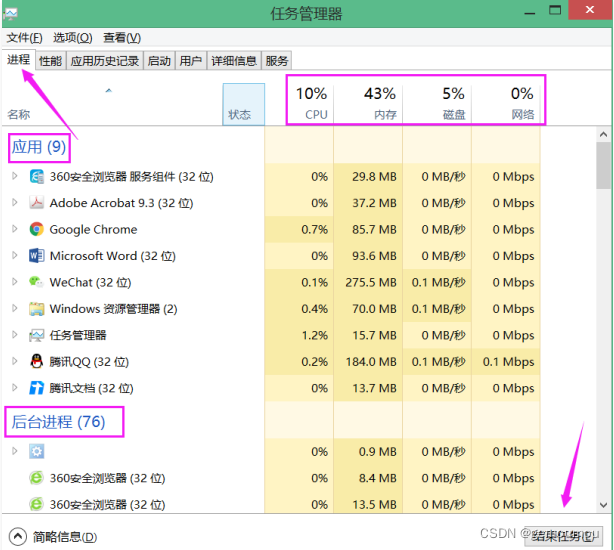
Task: Sort processes by 网络 column
Action: 506,104
